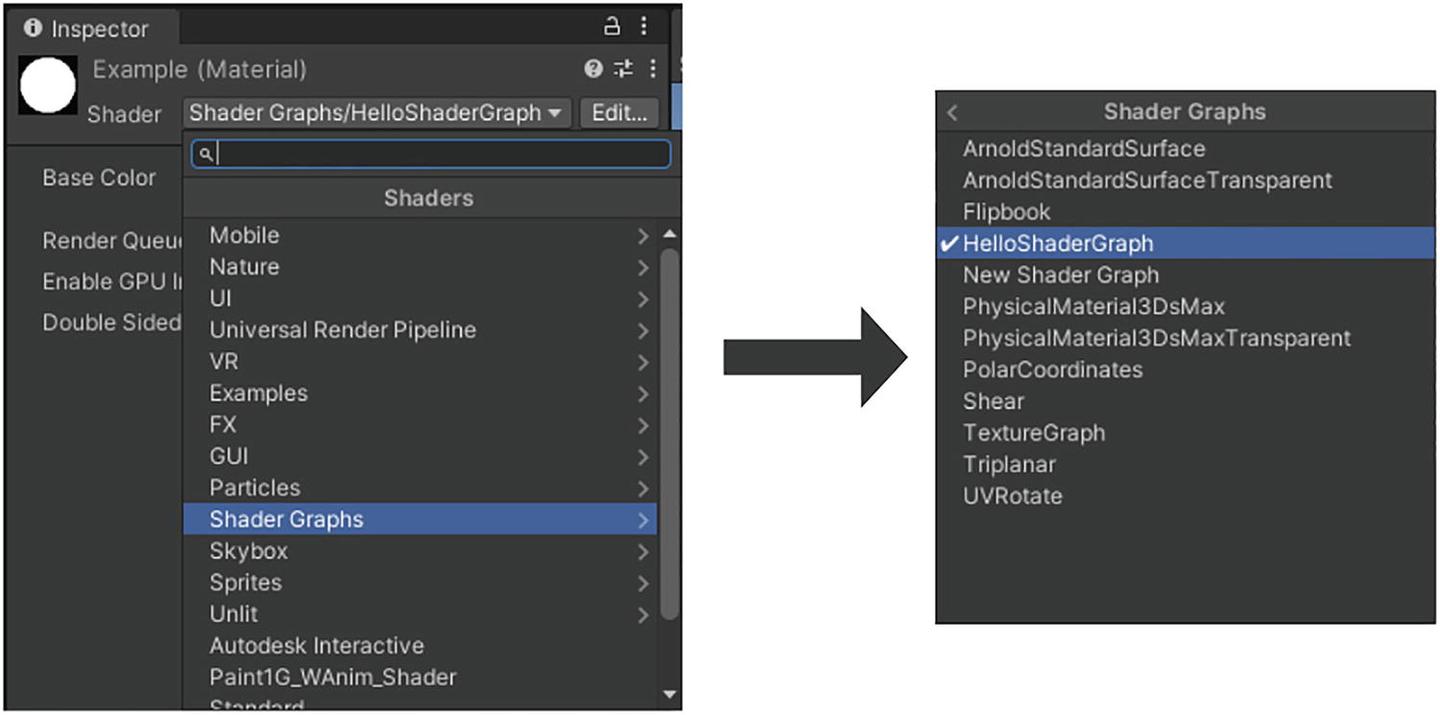Open the material's three-dot context menu

click(x=653, y=68)
